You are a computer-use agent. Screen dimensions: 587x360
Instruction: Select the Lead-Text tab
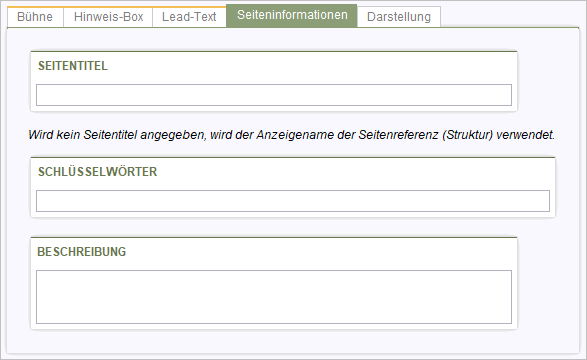(x=189, y=17)
